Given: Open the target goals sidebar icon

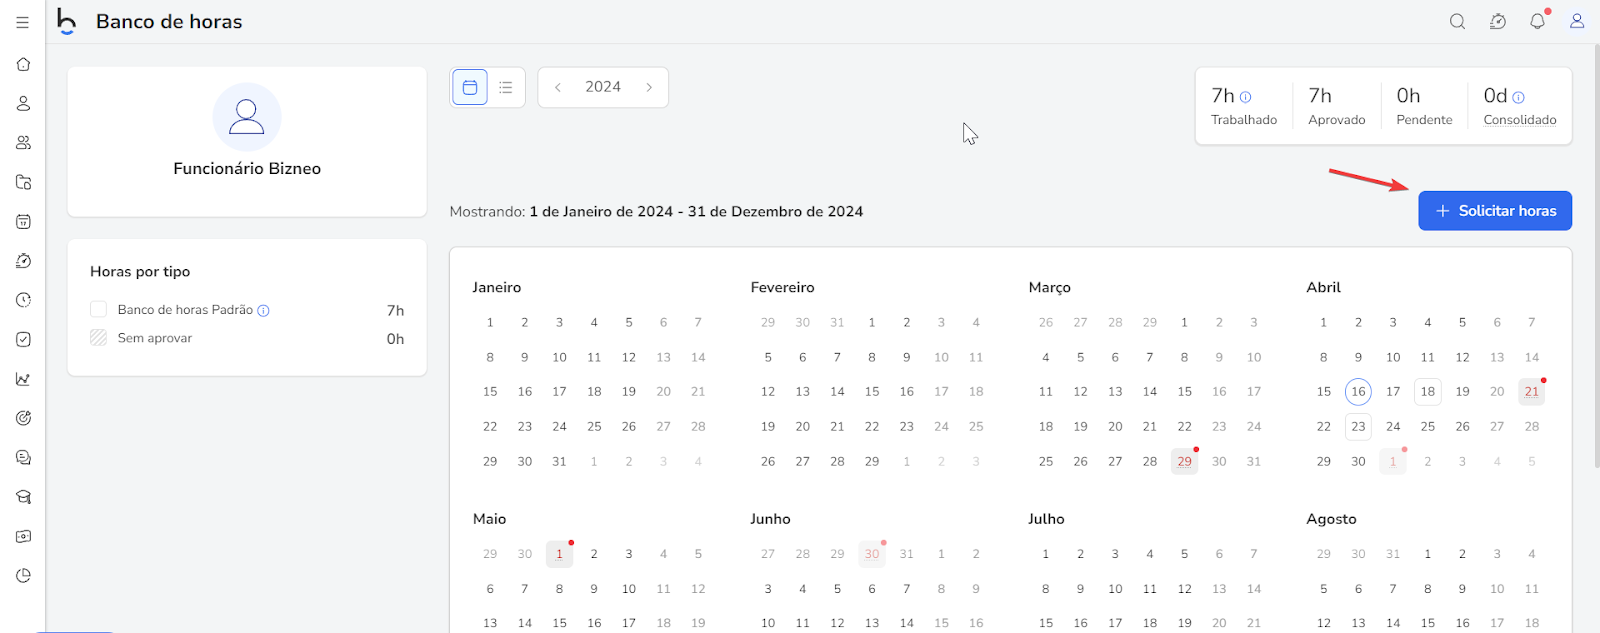Looking at the screenshot, I should [23, 418].
